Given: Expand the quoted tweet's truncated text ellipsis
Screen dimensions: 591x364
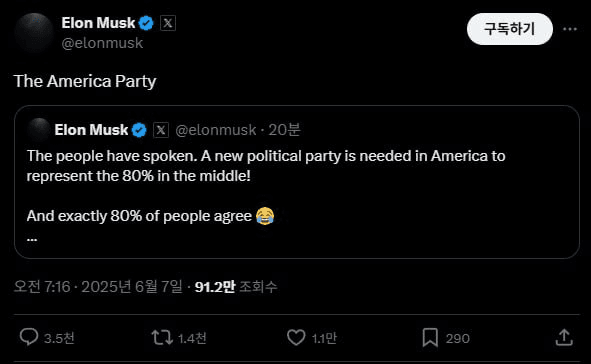Looking at the screenshot, I should 32,239.
